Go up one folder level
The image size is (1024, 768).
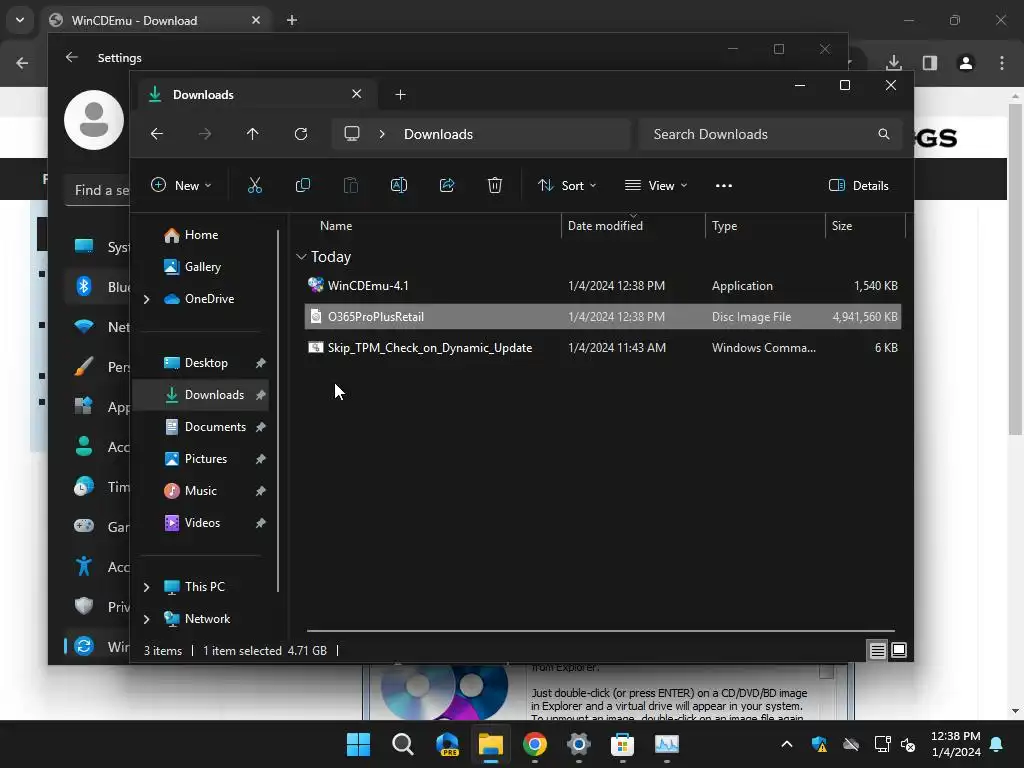253,134
